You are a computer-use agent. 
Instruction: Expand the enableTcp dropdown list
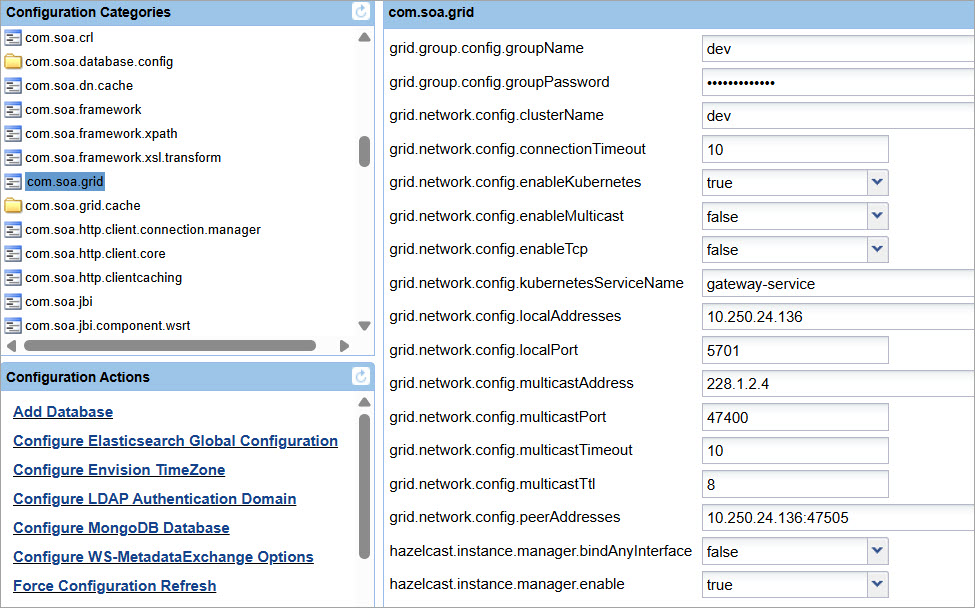pyautogui.click(x=877, y=250)
